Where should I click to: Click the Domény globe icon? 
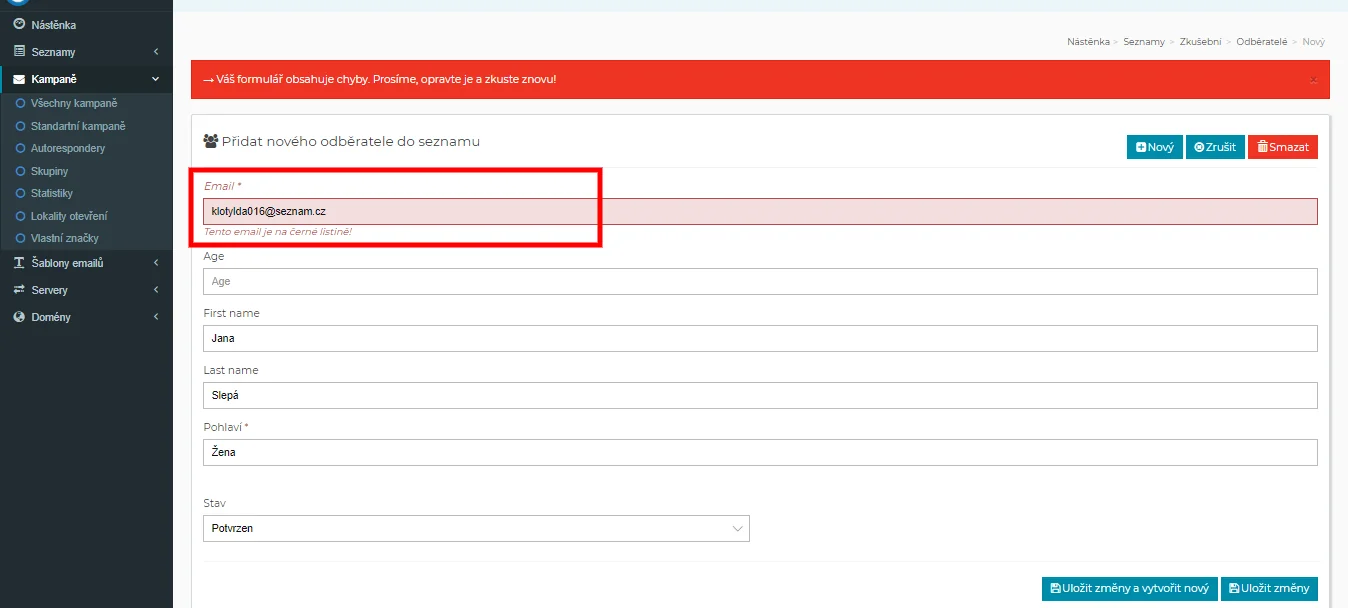tap(19, 317)
